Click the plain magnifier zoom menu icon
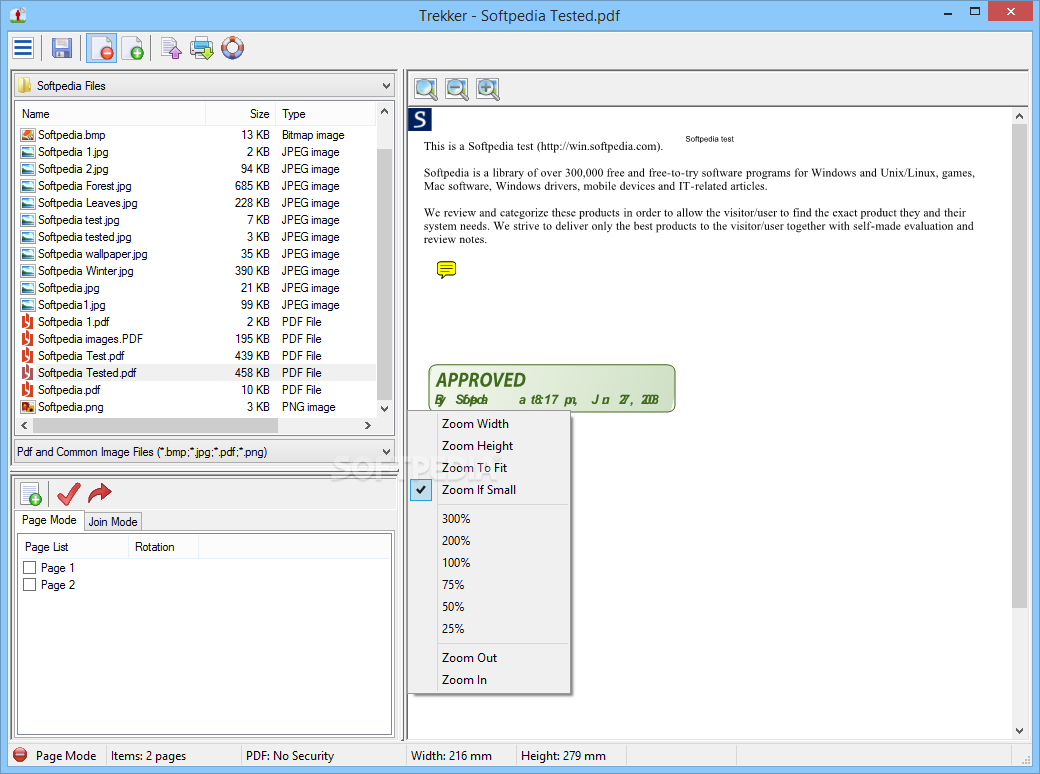 (426, 88)
